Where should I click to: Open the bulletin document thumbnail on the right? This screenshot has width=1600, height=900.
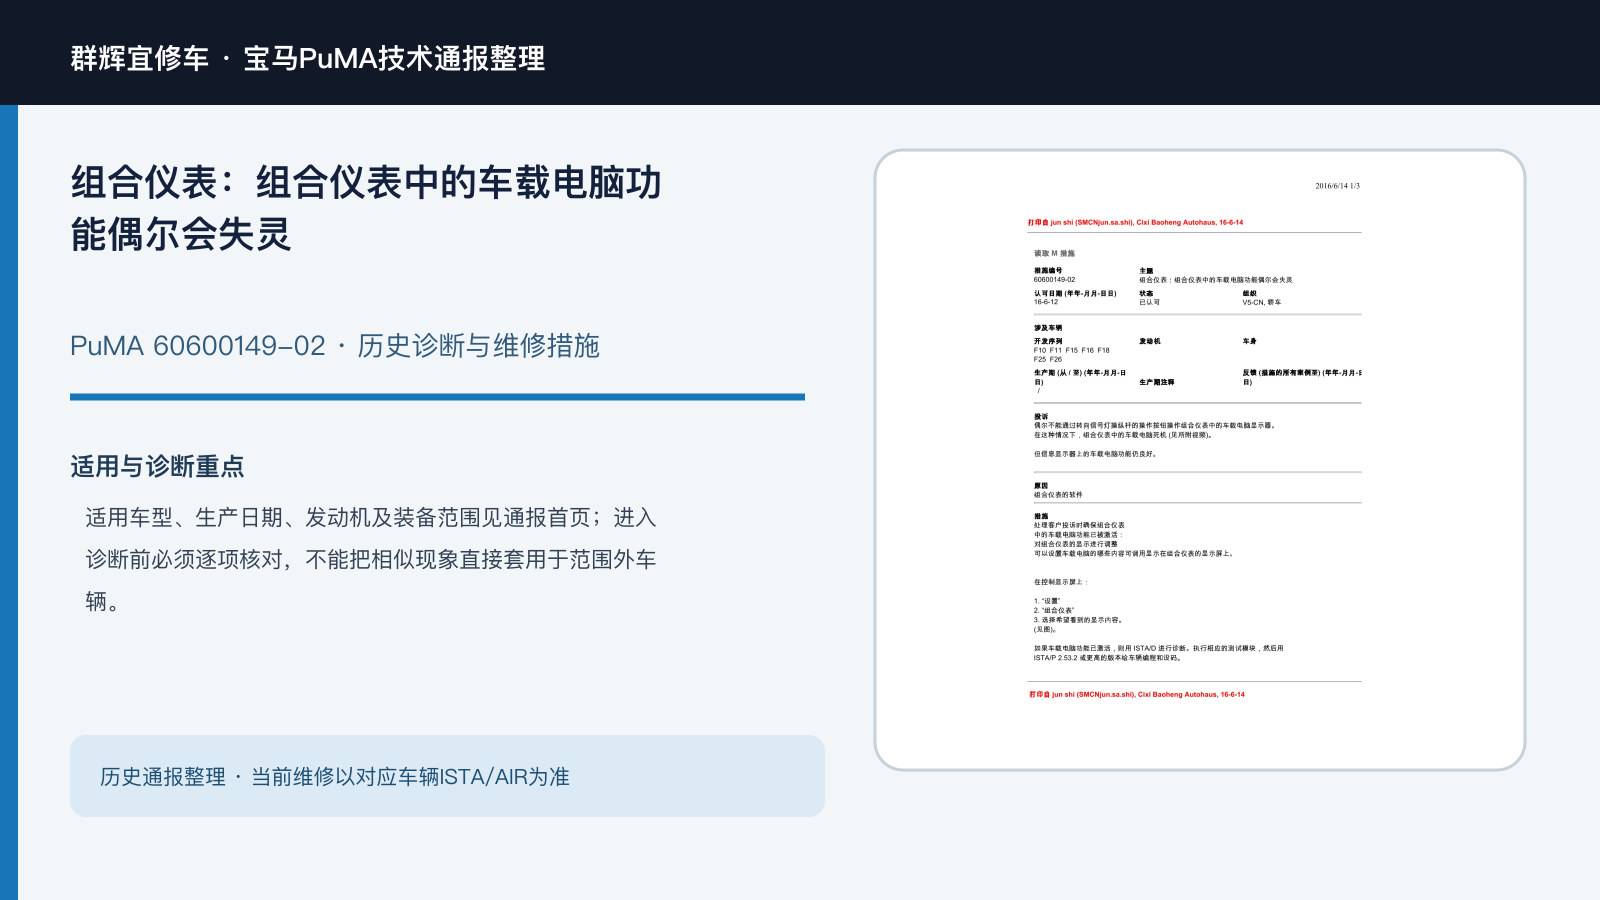(1200, 460)
